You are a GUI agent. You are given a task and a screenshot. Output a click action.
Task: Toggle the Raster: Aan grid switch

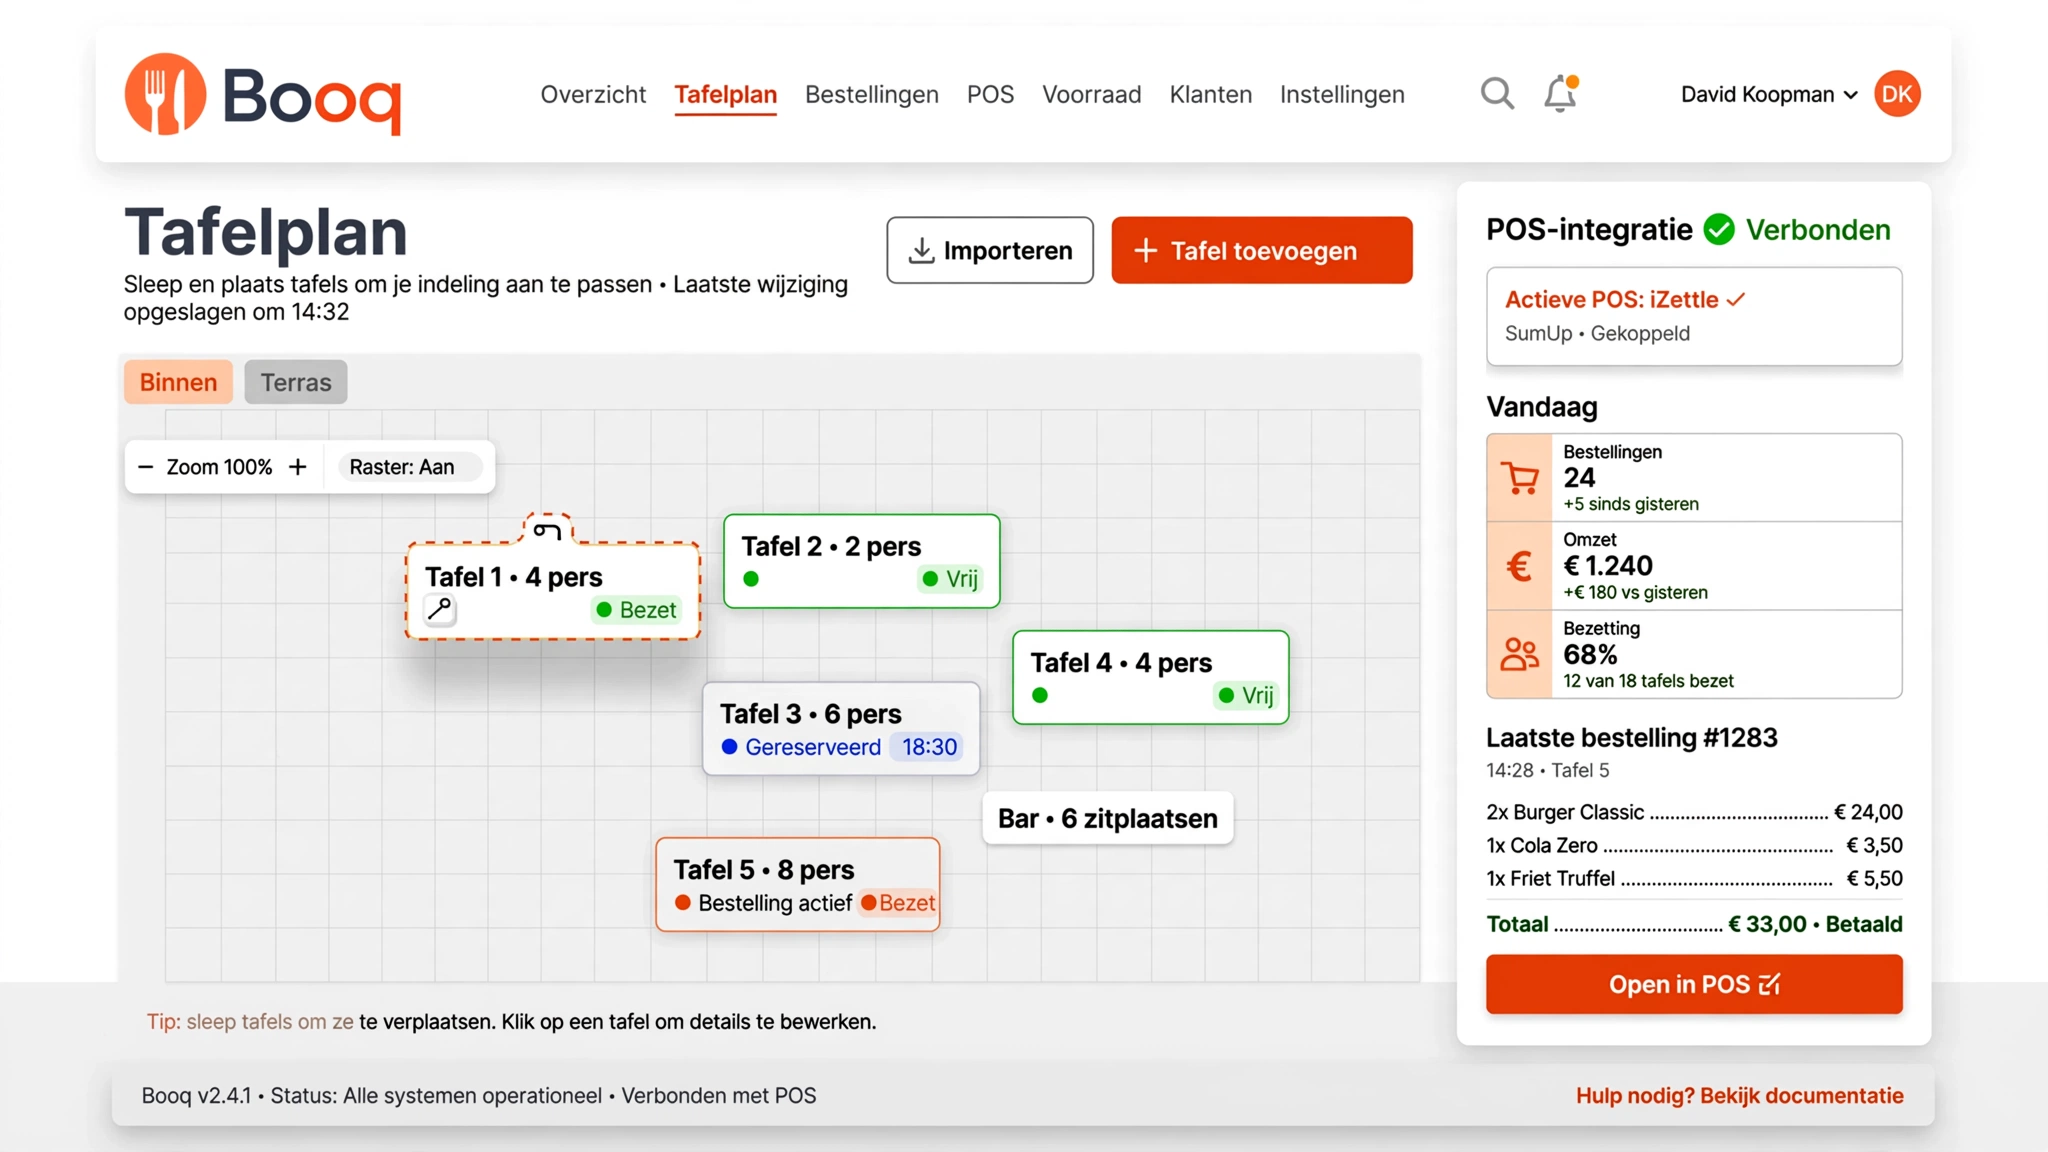(410, 467)
